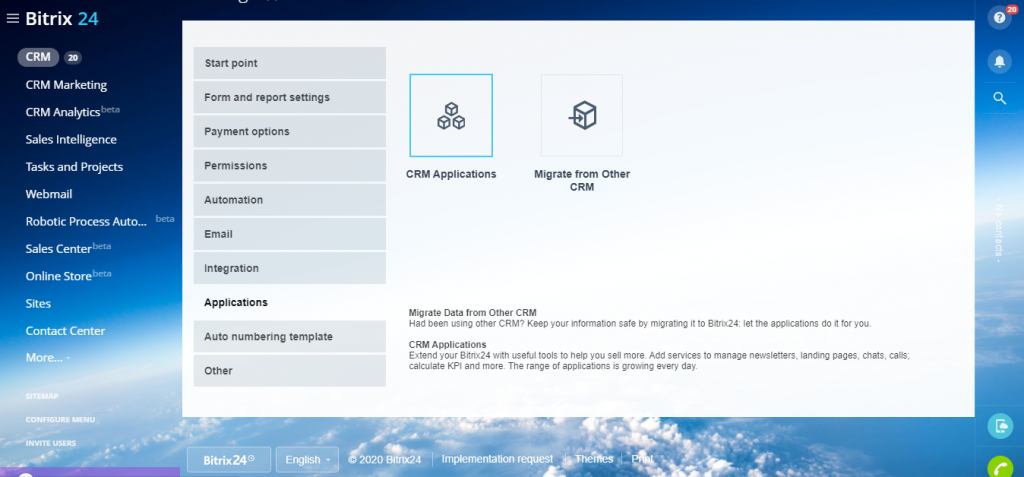The height and width of the screenshot is (477, 1024).
Task: Switch to the Start point tab
Action: (x=289, y=63)
